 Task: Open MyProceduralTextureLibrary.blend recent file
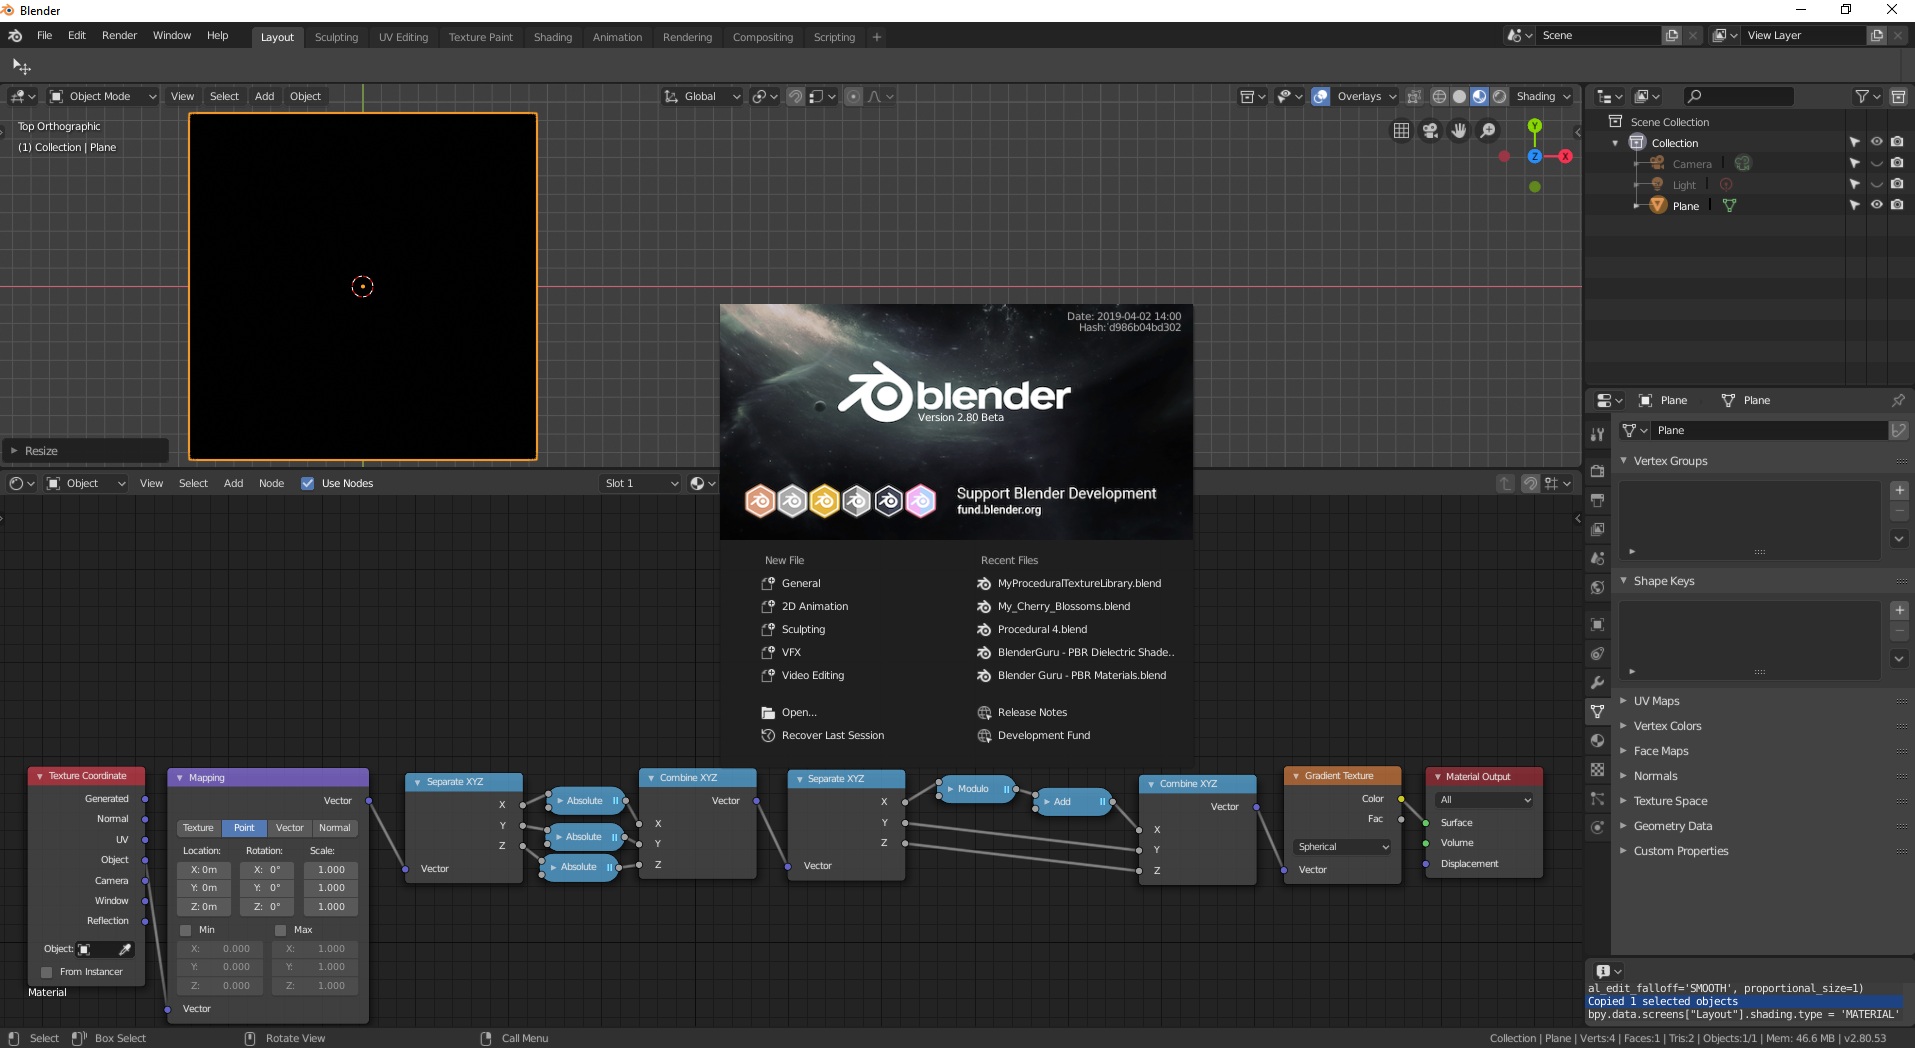[1079, 583]
